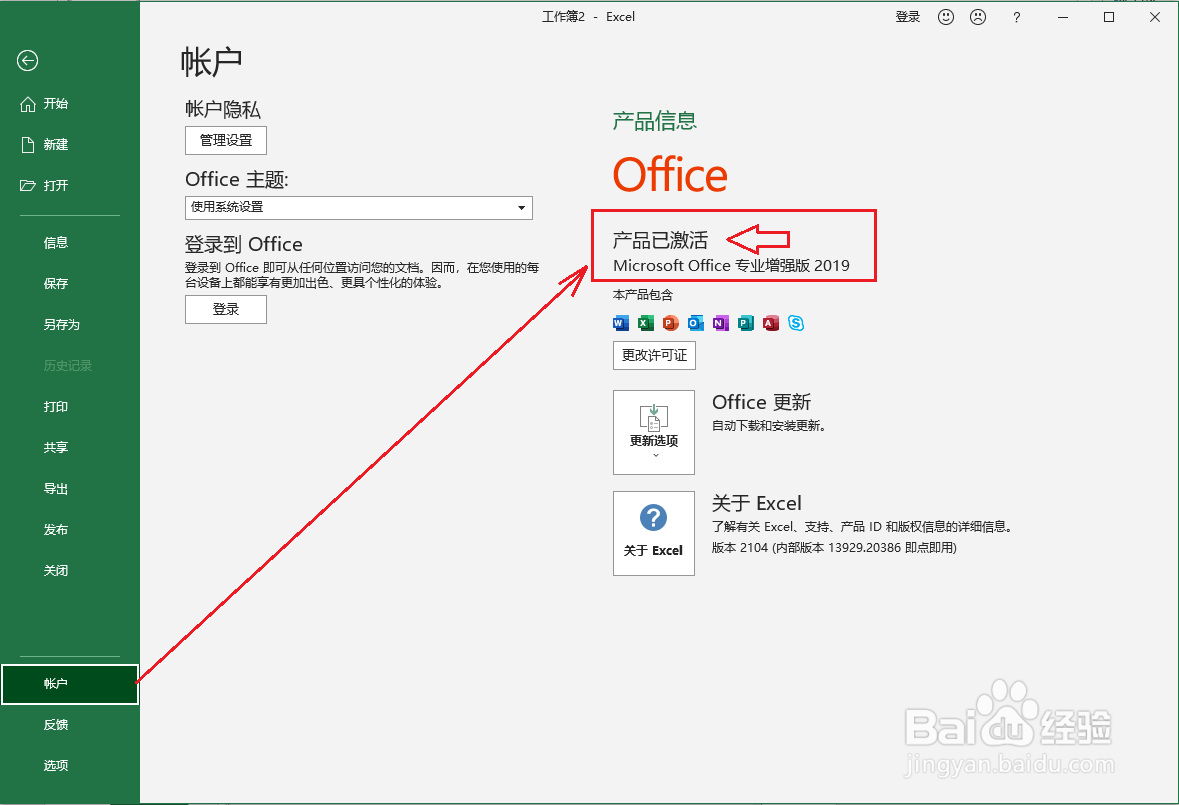Click the 自动下载和安装更新 text
The width and height of the screenshot is (1179, 805).
click(x=769, y=426)
